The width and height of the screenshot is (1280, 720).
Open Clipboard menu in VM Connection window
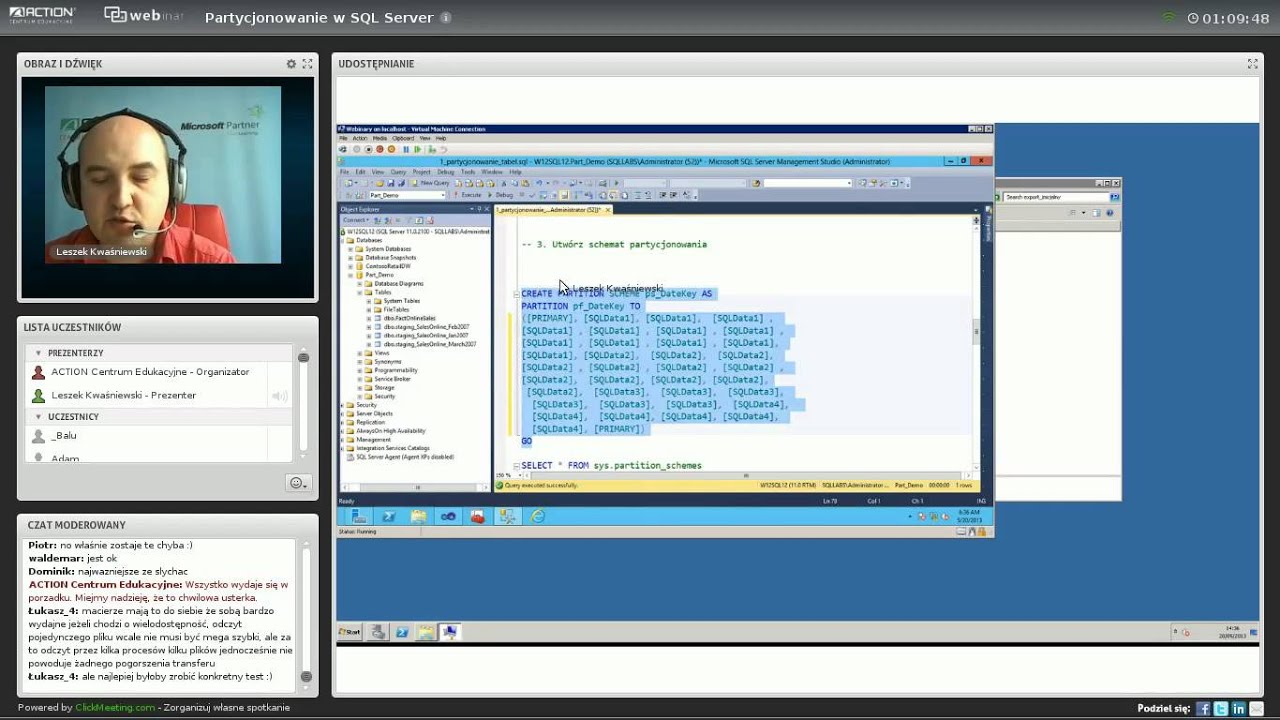coord(403,138)
